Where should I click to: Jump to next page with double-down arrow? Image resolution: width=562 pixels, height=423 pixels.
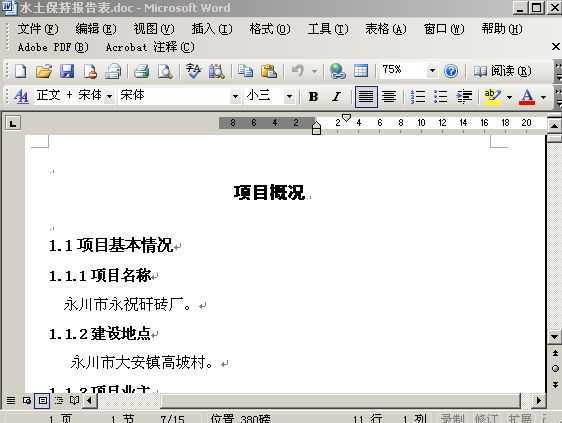pyautogui.click(x=555, y=385)
